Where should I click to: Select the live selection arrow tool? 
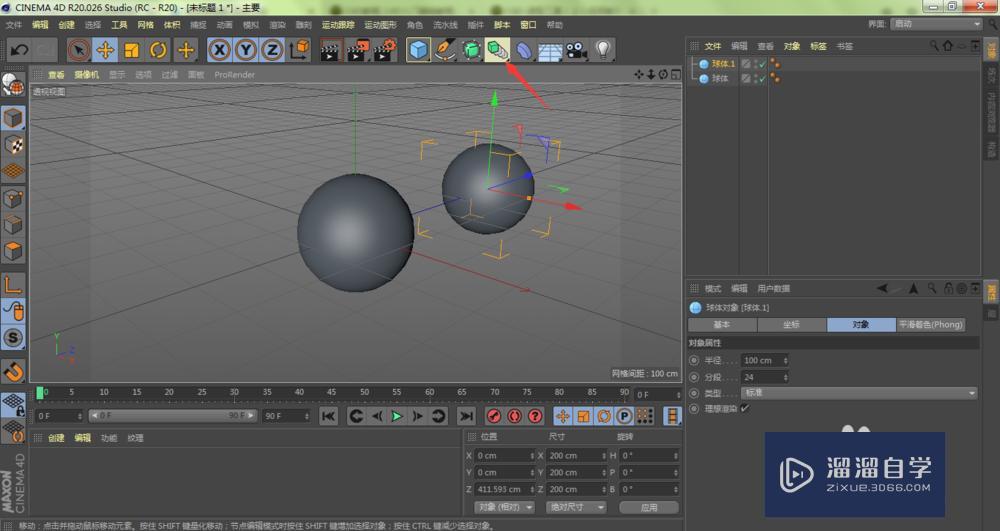tap(78, 50)
